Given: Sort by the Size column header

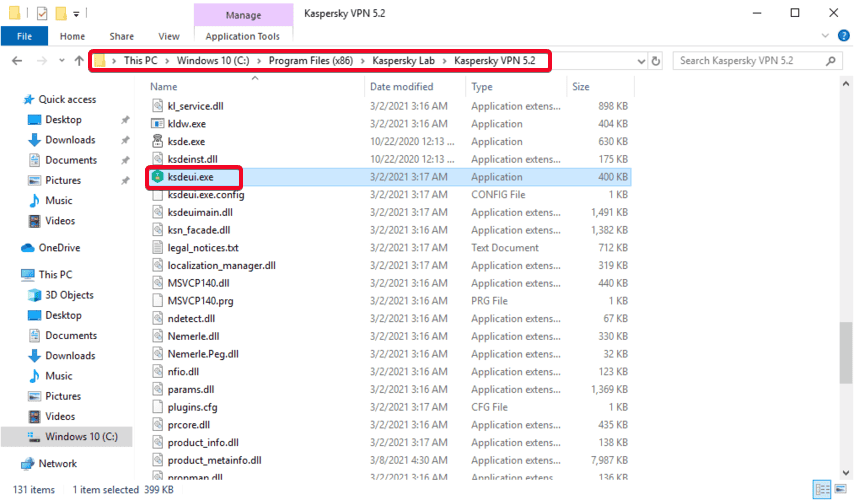Looking at the screenshot, I should pyautogui.click(x=581, y=87).
